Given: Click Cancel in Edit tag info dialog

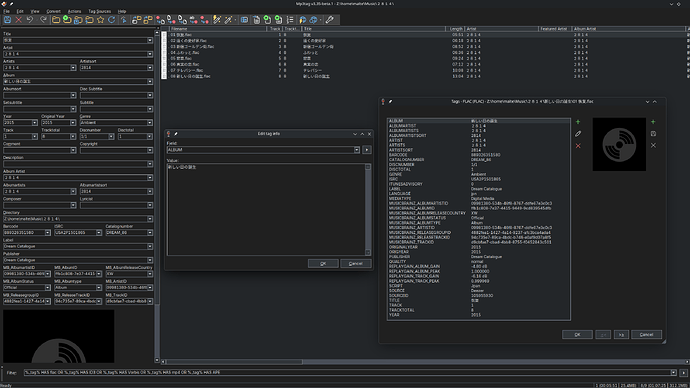Looking at the screenshot, I should point(356,264).
